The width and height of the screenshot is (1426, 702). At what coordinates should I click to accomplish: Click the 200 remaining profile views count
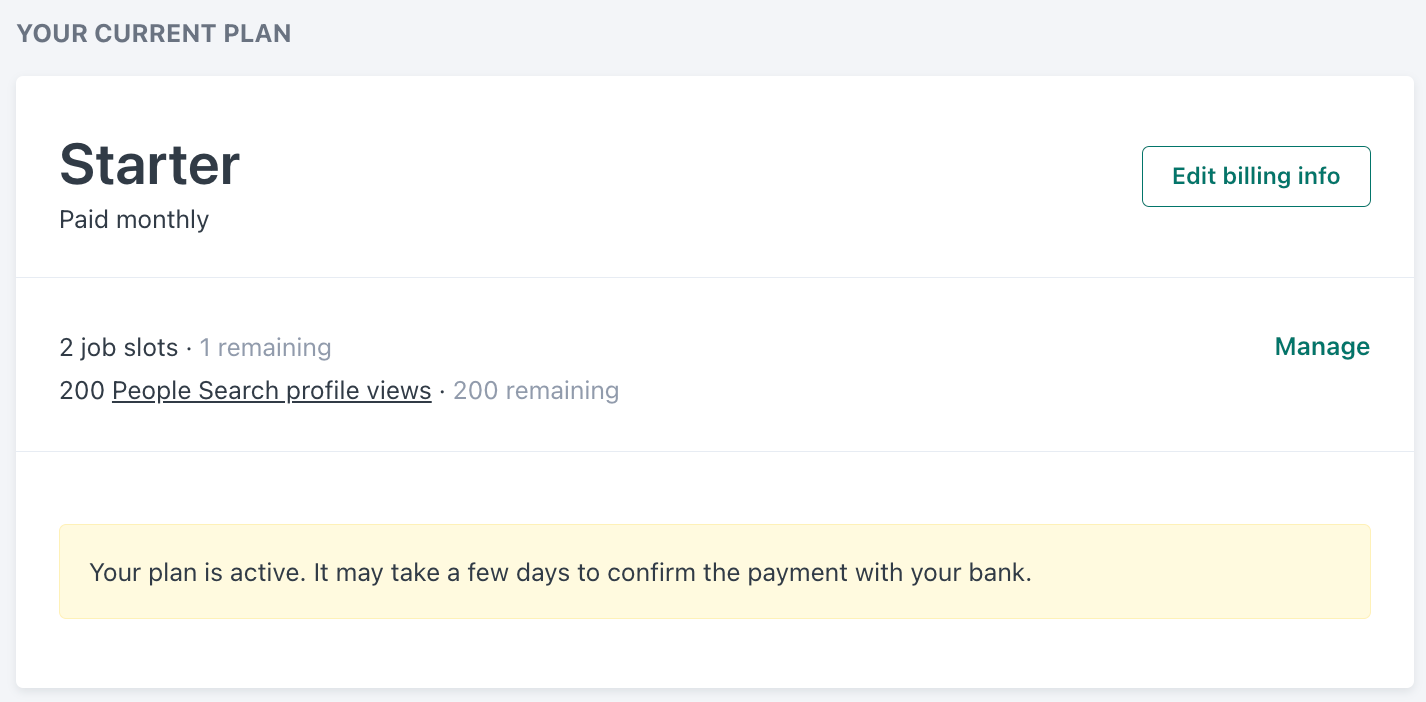coord(536,391)
